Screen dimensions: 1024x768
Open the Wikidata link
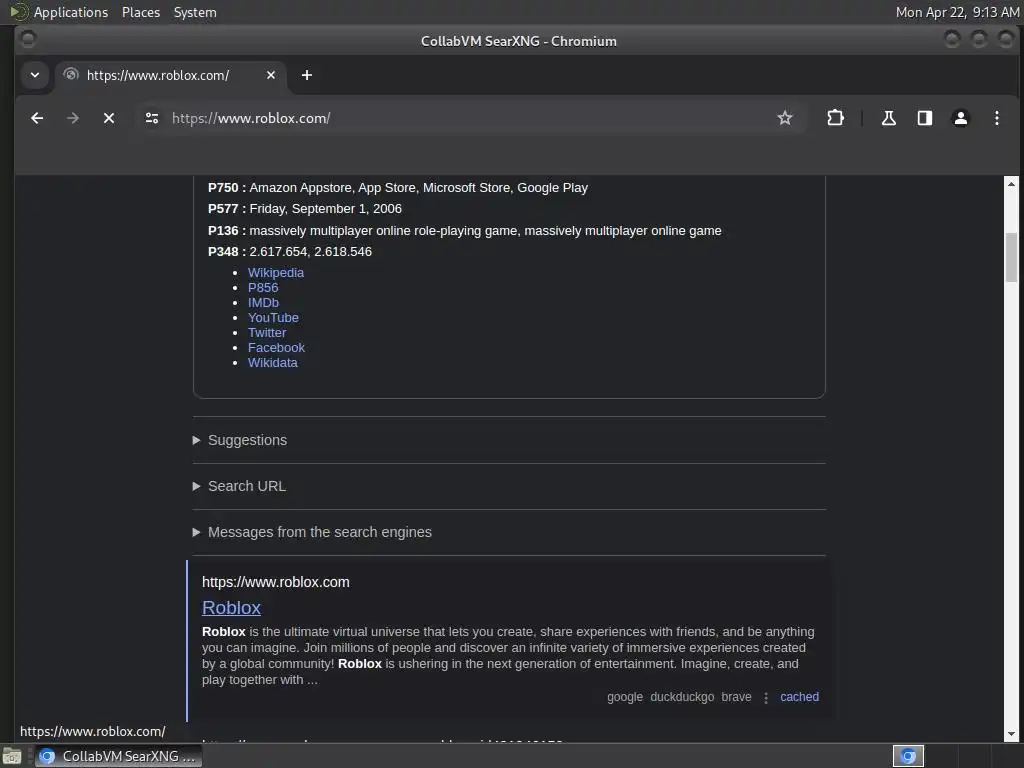[272, 362]
